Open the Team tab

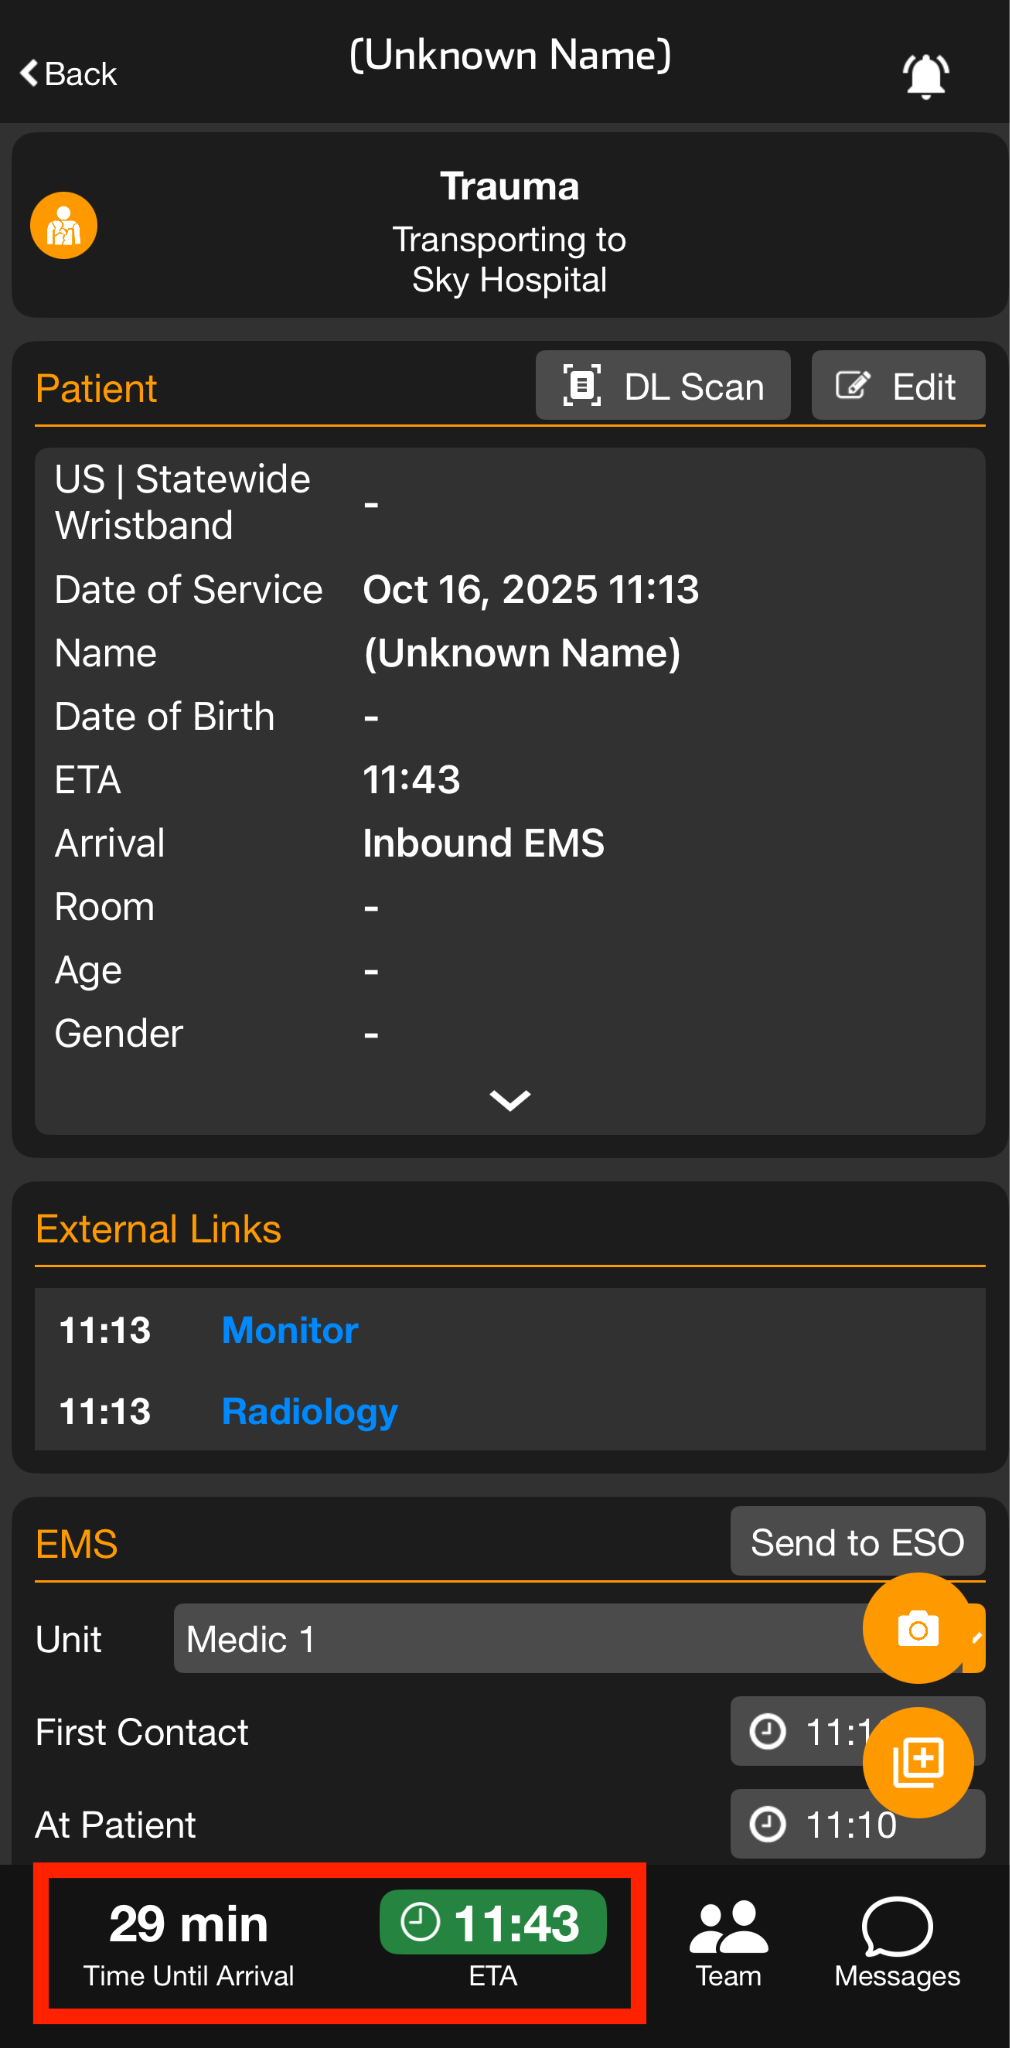tap(728, 1943)
